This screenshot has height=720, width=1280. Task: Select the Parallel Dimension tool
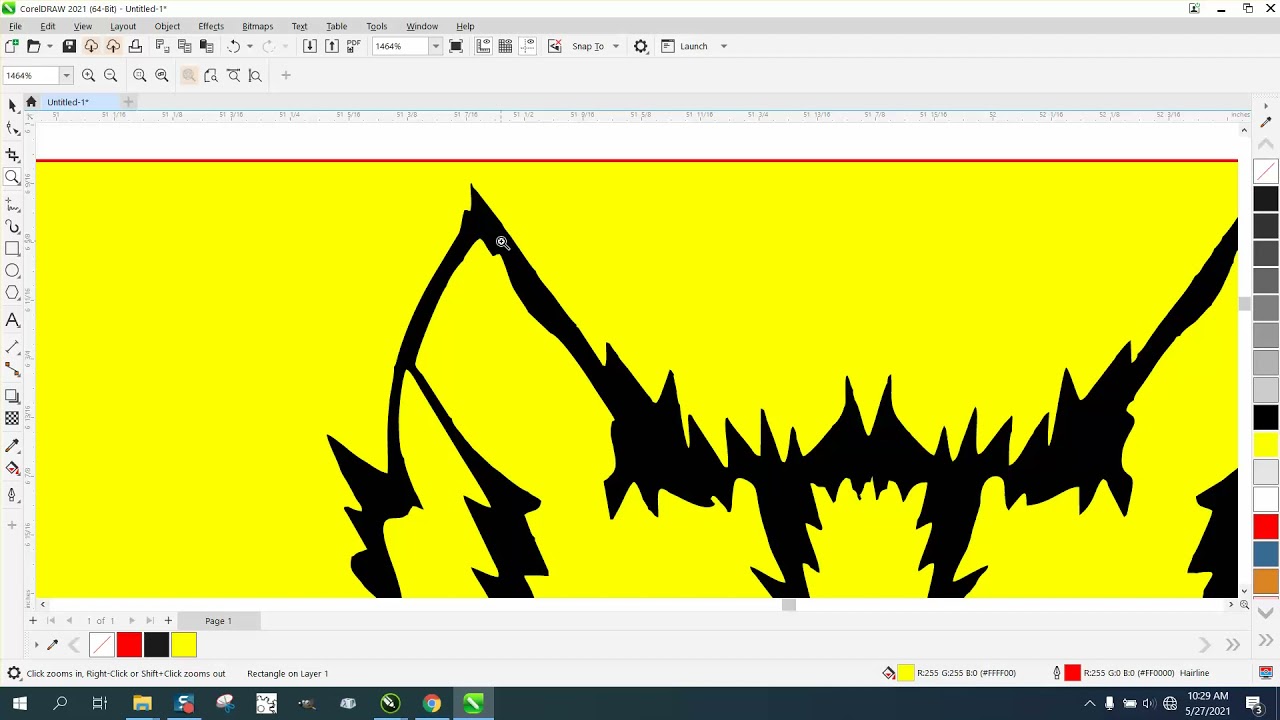coord(12,348)
